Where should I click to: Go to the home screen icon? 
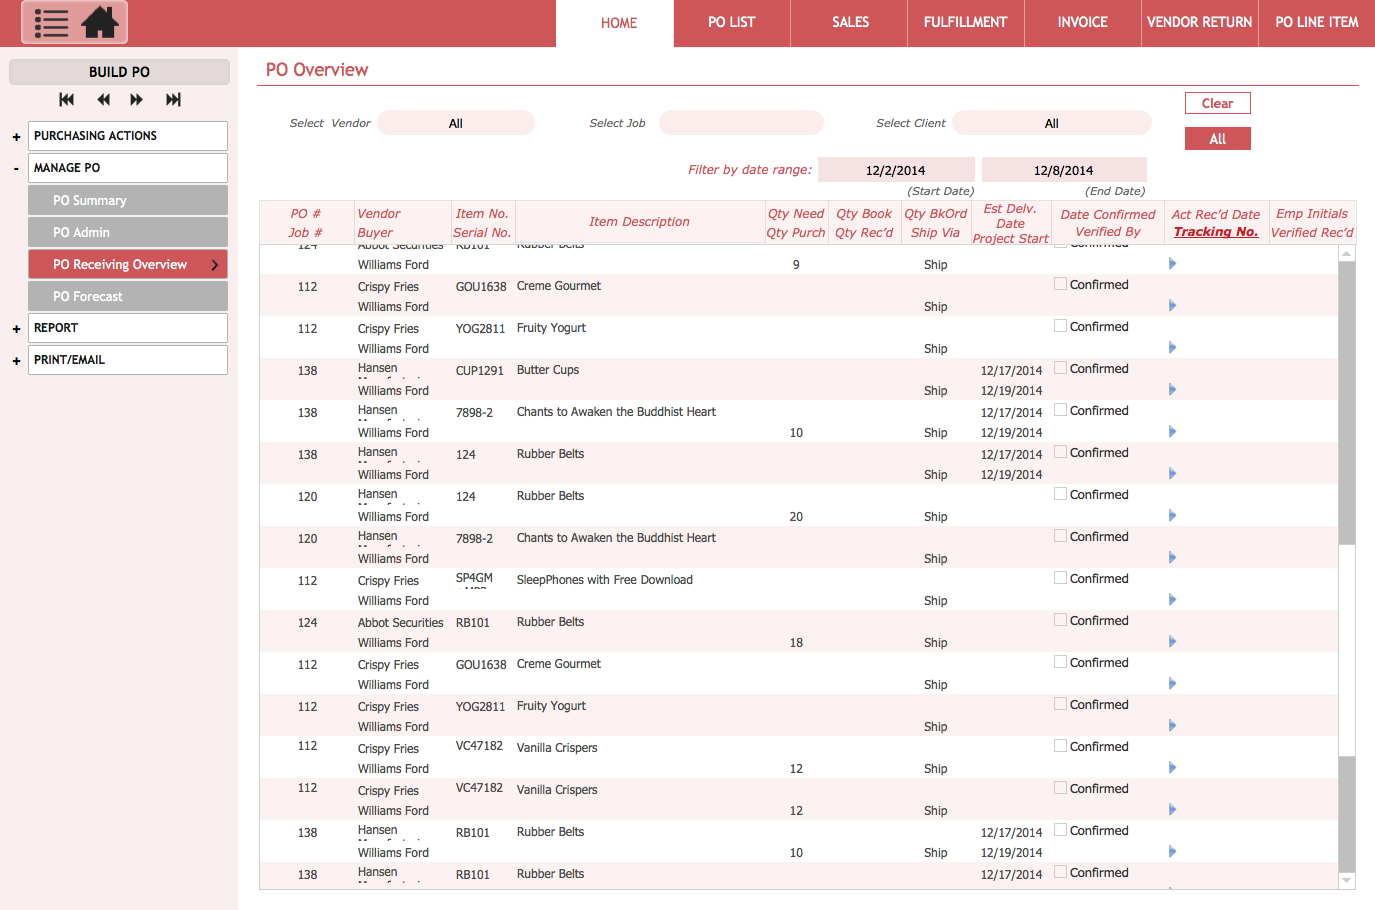coord(100,22)
